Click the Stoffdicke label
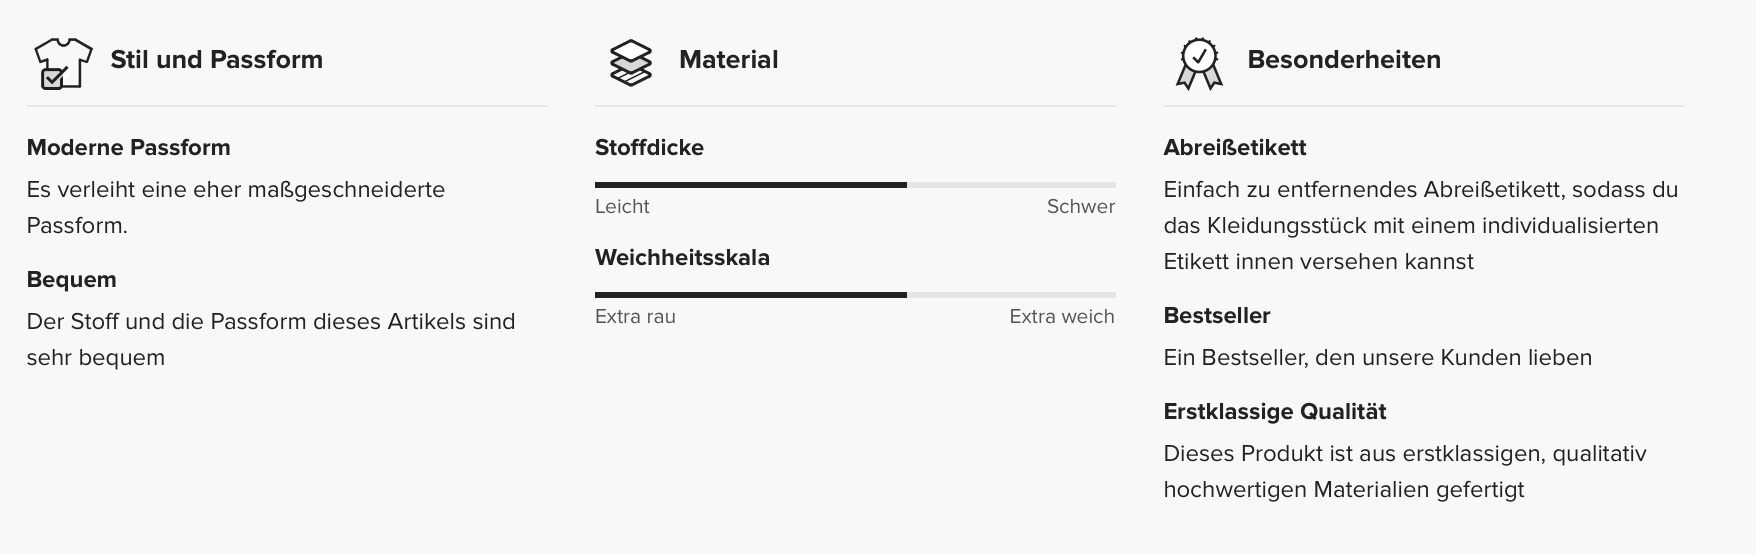 tap(649, 148)
